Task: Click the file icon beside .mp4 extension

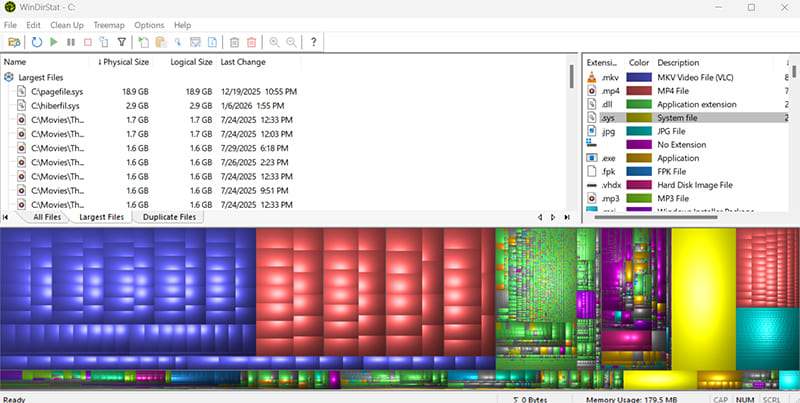Action: tap(592, 91)
